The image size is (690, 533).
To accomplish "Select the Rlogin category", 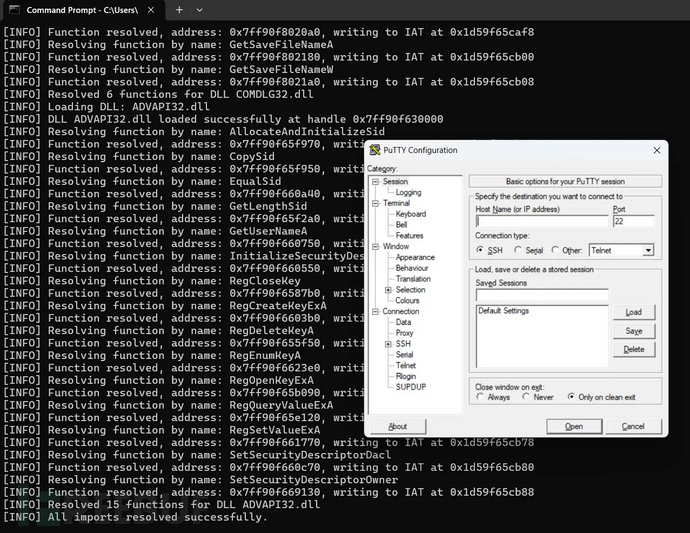I will coord(406,376).
